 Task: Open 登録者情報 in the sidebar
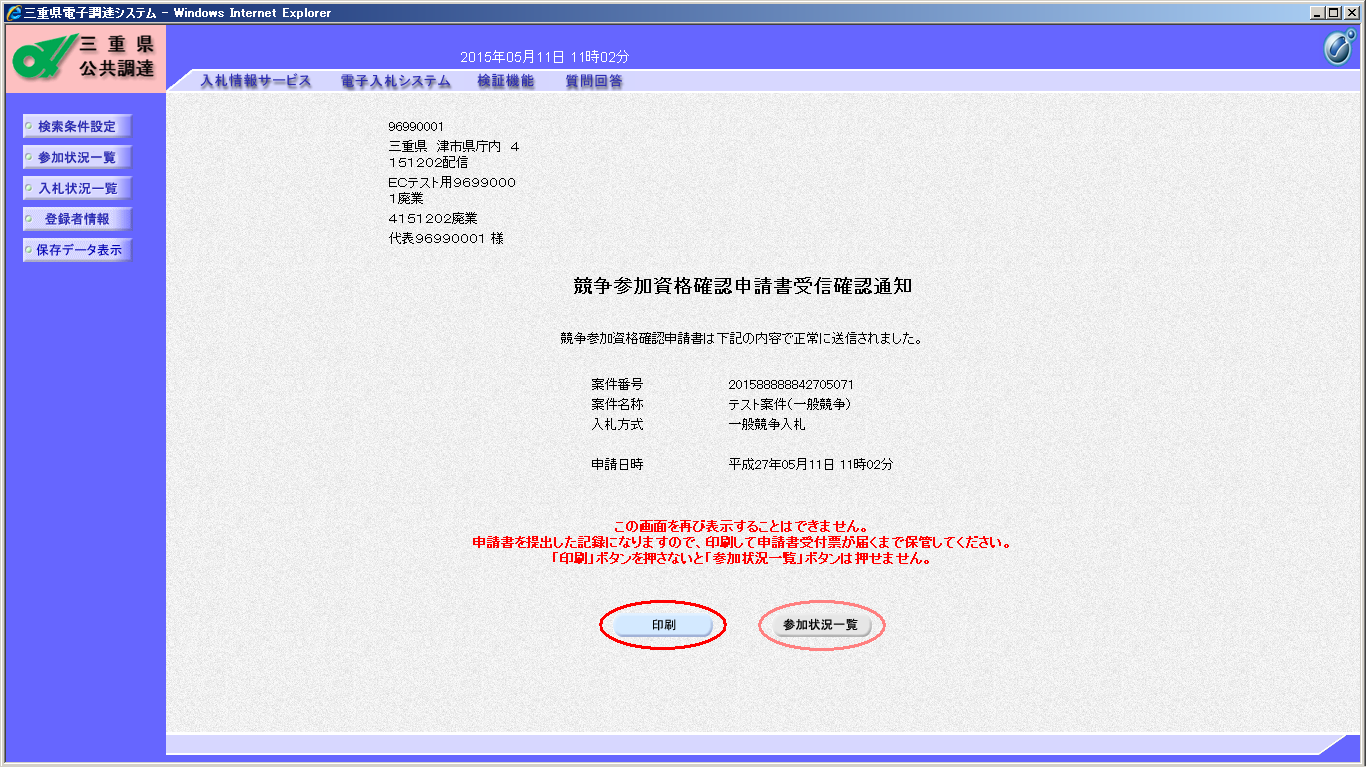[x=77, y=220]
